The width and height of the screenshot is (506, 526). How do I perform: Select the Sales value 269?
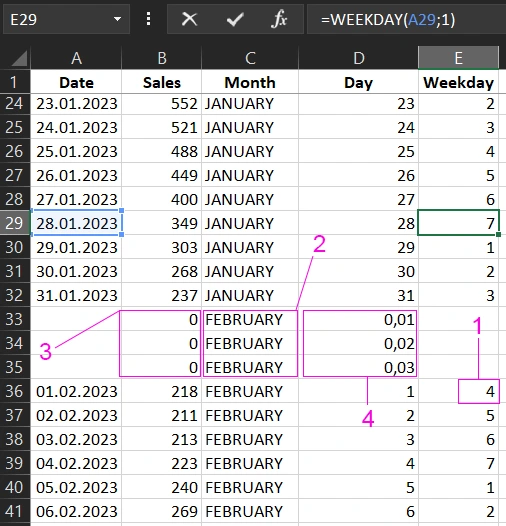tap(162, 511)
